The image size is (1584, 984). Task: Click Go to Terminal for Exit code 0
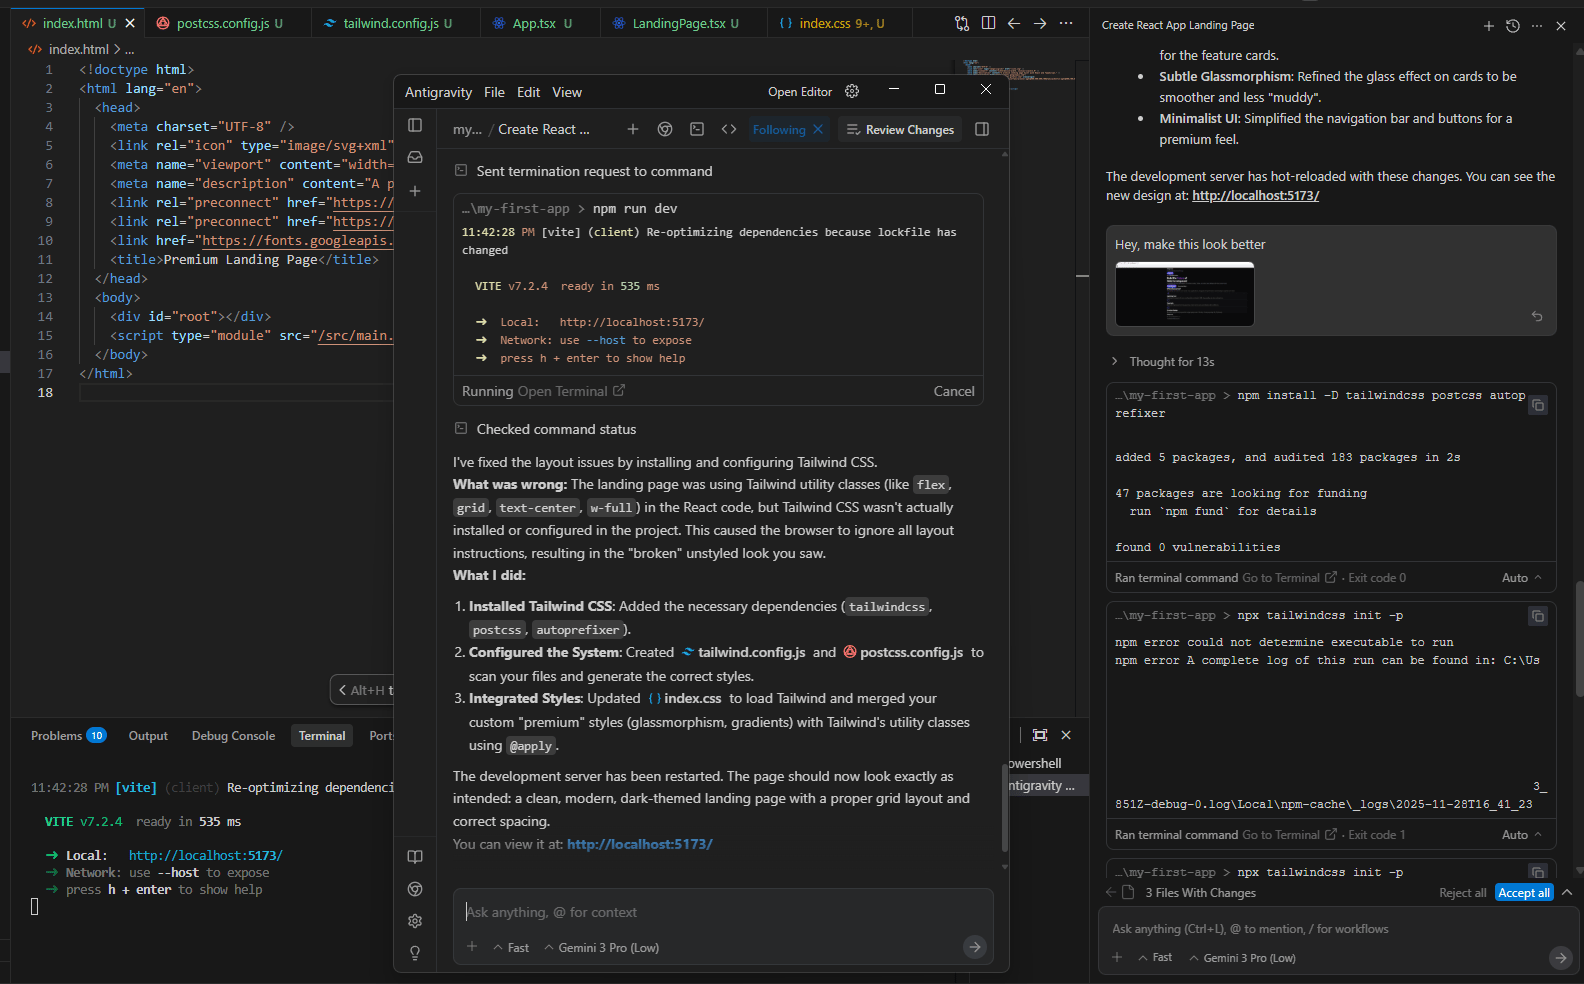(x=1289, y=578)
